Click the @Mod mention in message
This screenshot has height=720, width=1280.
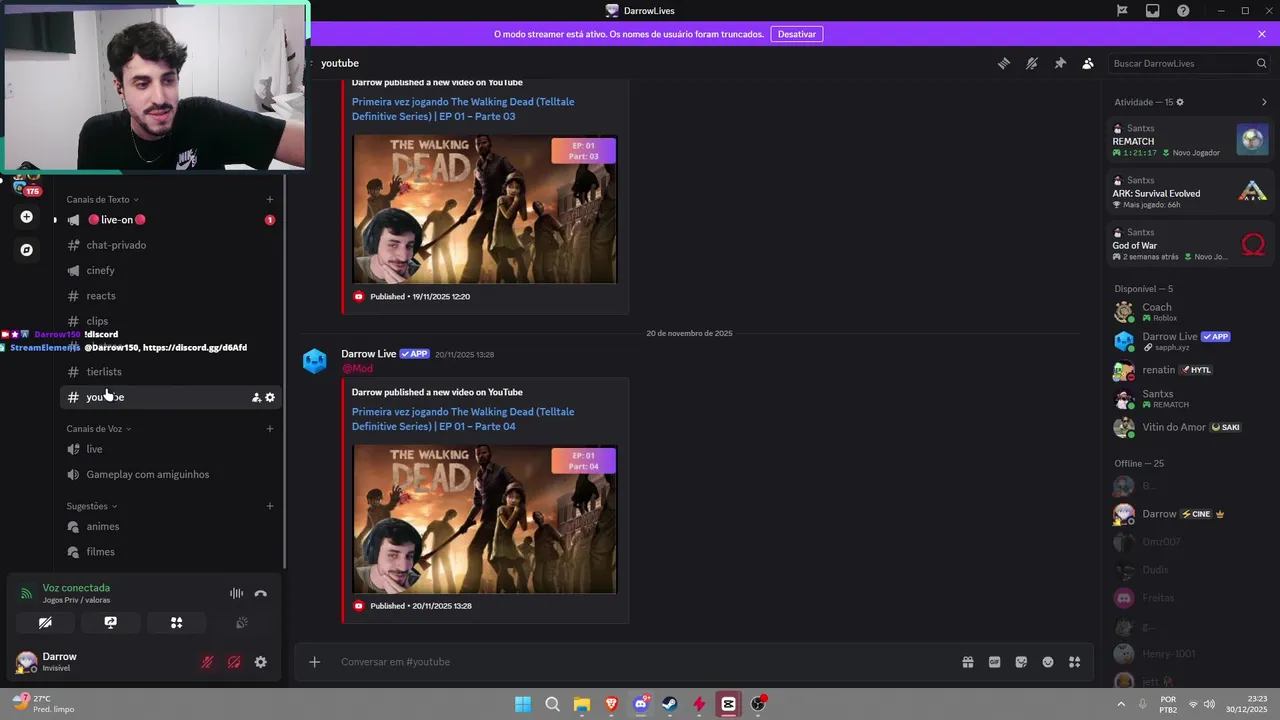pos(357,369)
